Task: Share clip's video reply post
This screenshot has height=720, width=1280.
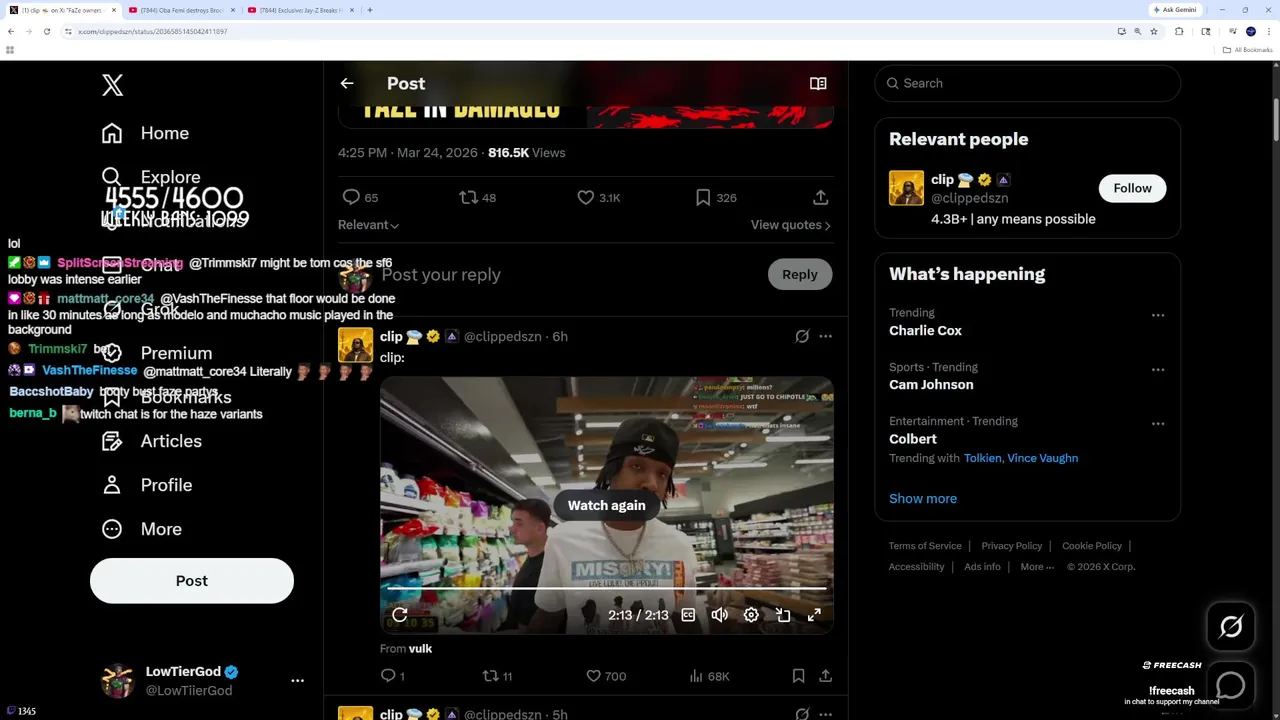Action: [x=825, y=677]
